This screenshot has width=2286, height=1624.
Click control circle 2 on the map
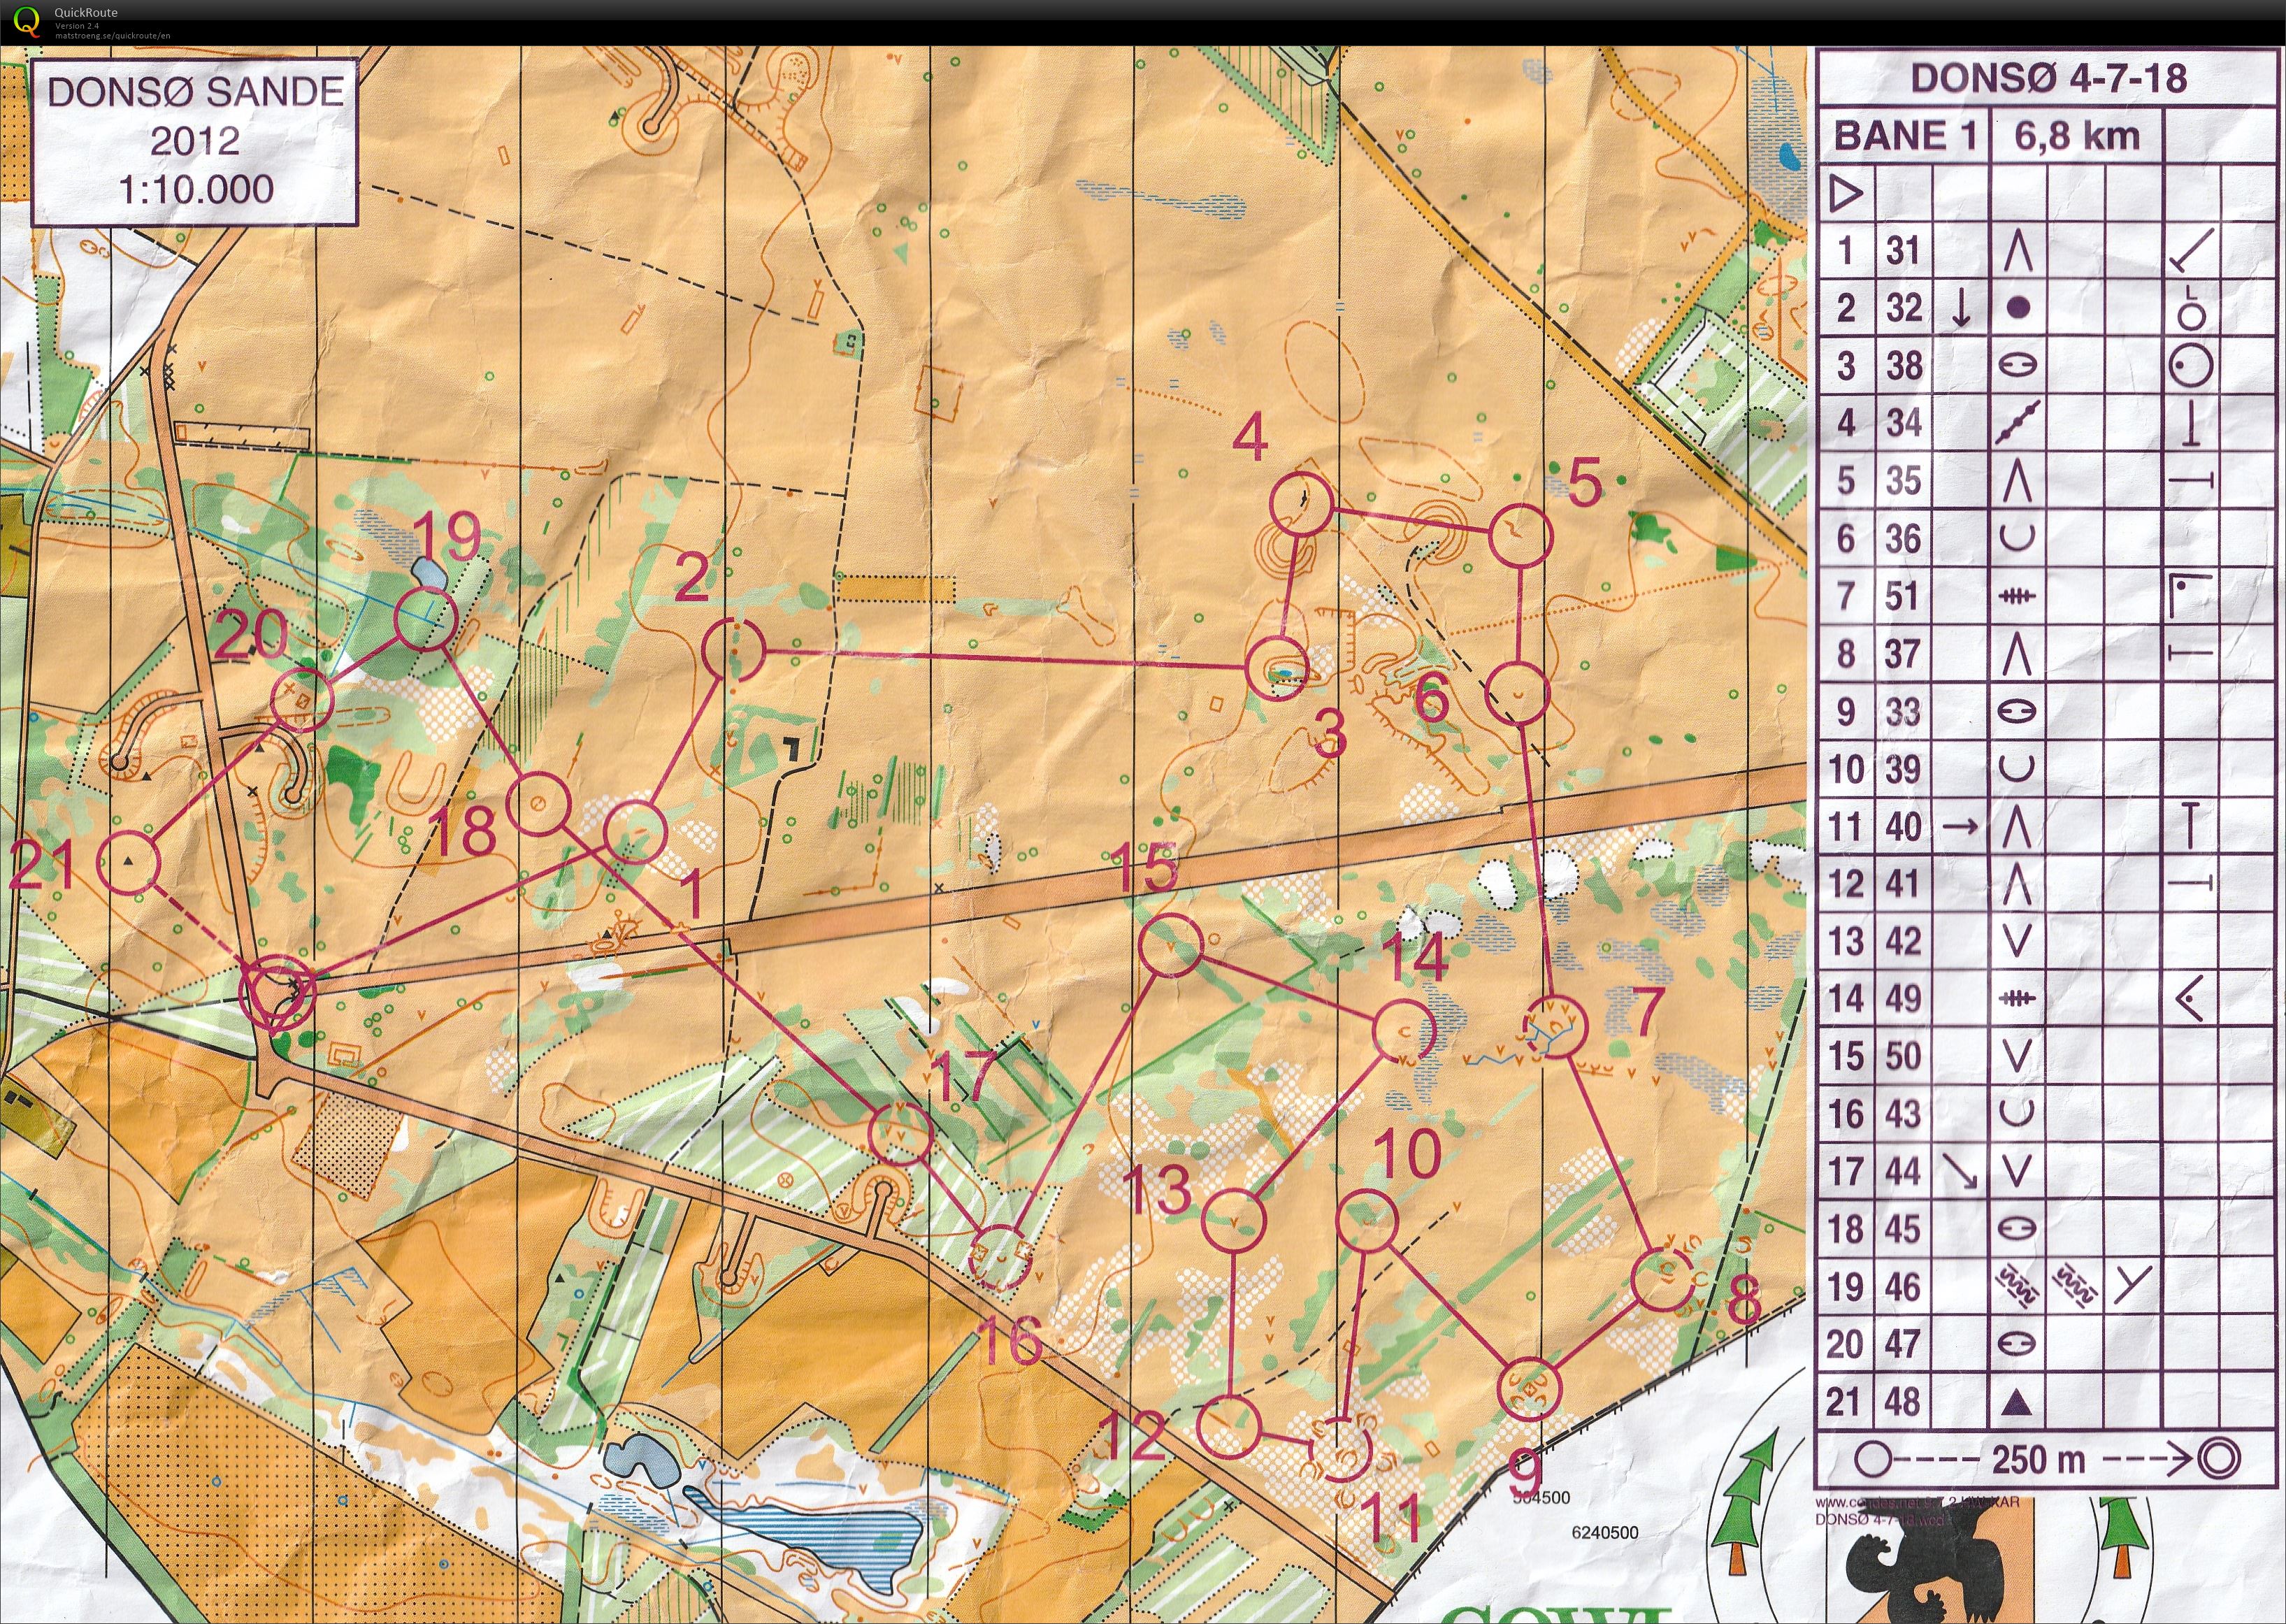point(733,651)
